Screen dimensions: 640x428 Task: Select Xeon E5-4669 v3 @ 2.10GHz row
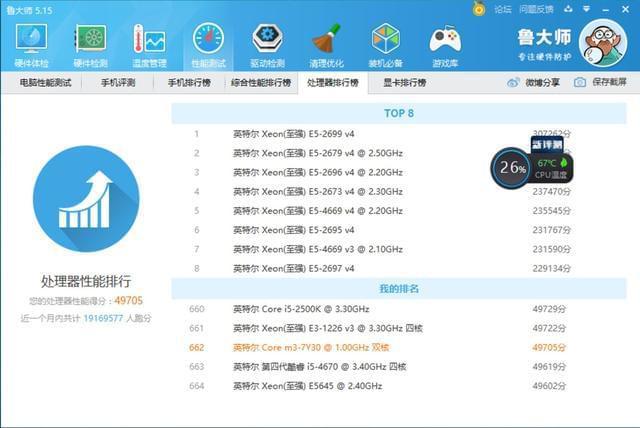399,249
